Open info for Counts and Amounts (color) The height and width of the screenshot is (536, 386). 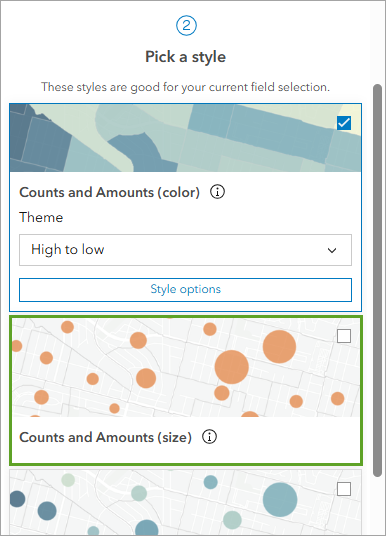coord(217,192)
